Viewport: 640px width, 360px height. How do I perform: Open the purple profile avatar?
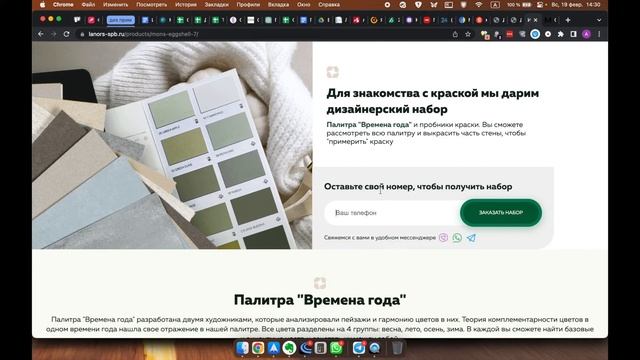(586, 34)
